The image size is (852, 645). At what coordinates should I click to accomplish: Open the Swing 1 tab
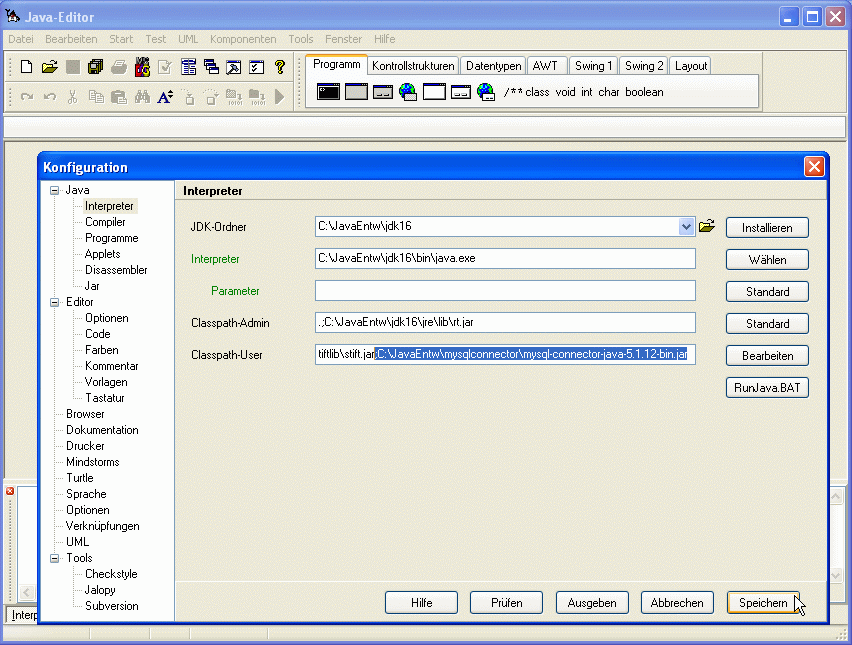coord(593,66)
